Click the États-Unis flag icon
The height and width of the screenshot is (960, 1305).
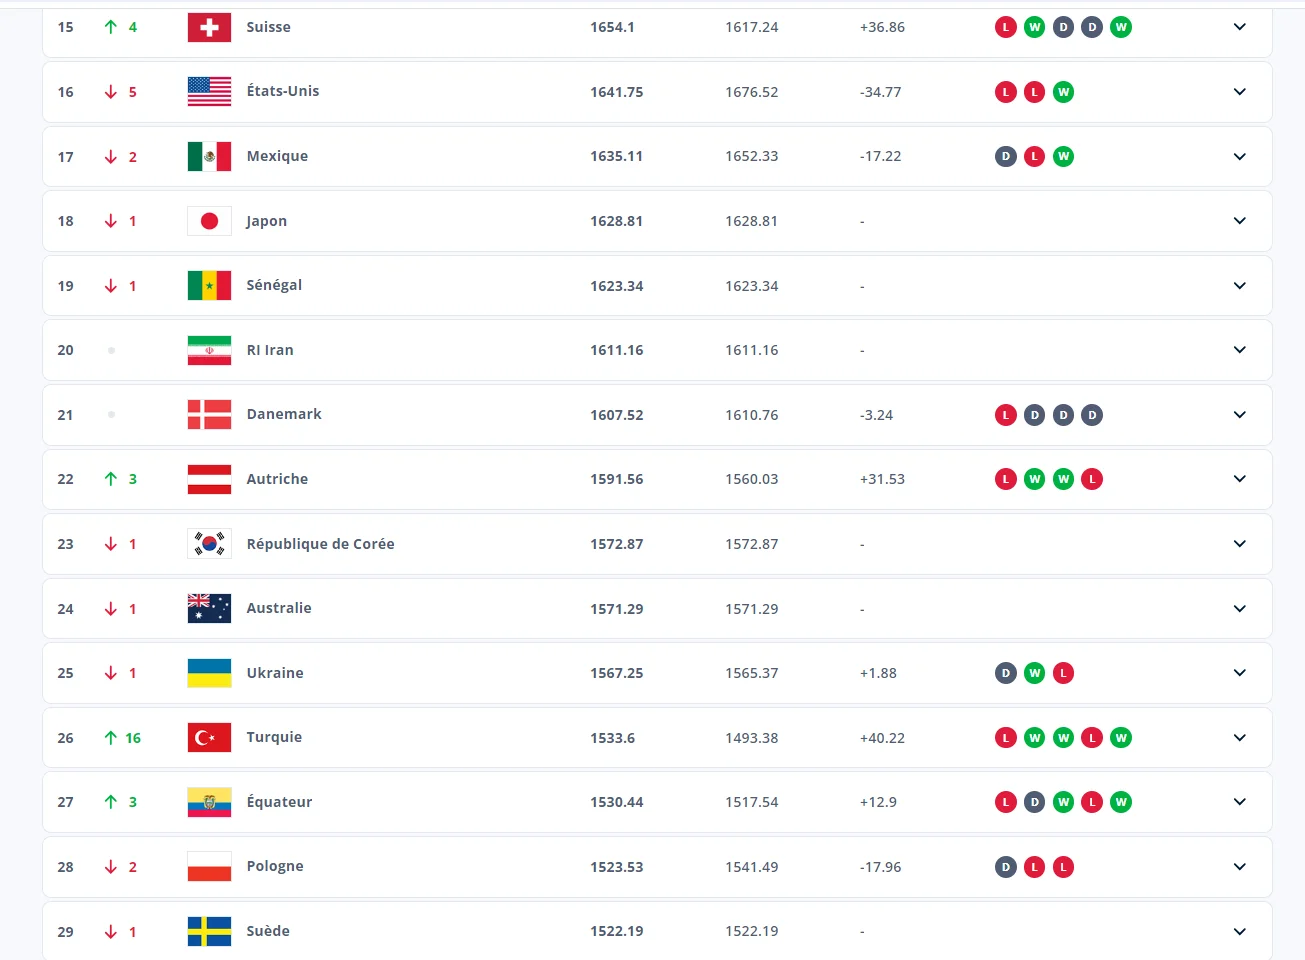pos(209,92)
